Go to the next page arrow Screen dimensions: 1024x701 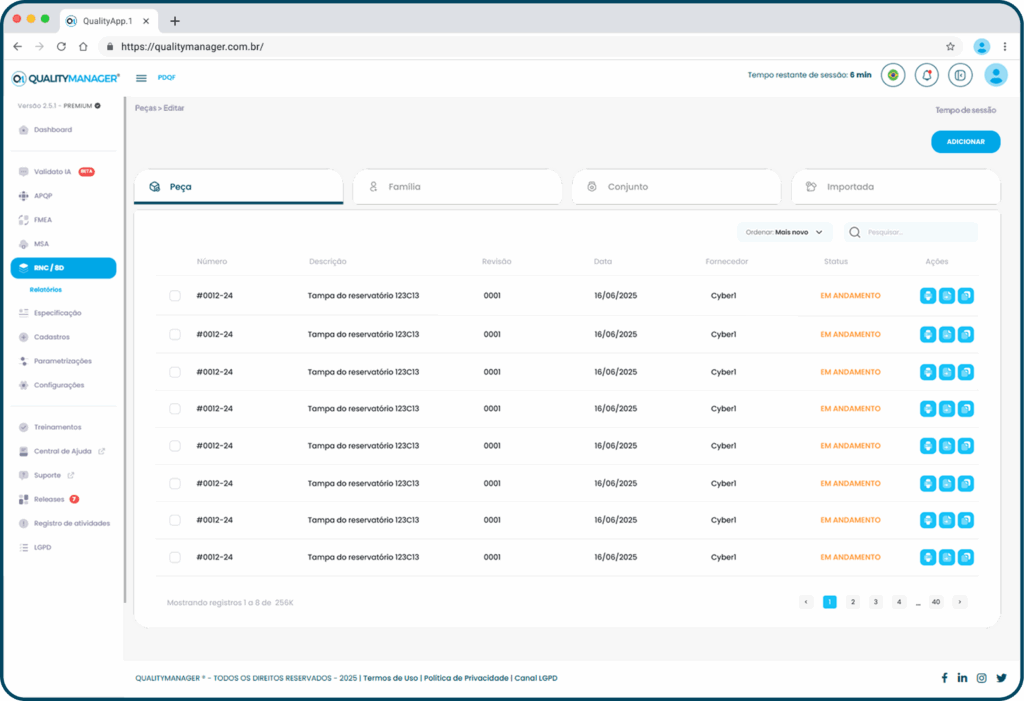(959, 602)
